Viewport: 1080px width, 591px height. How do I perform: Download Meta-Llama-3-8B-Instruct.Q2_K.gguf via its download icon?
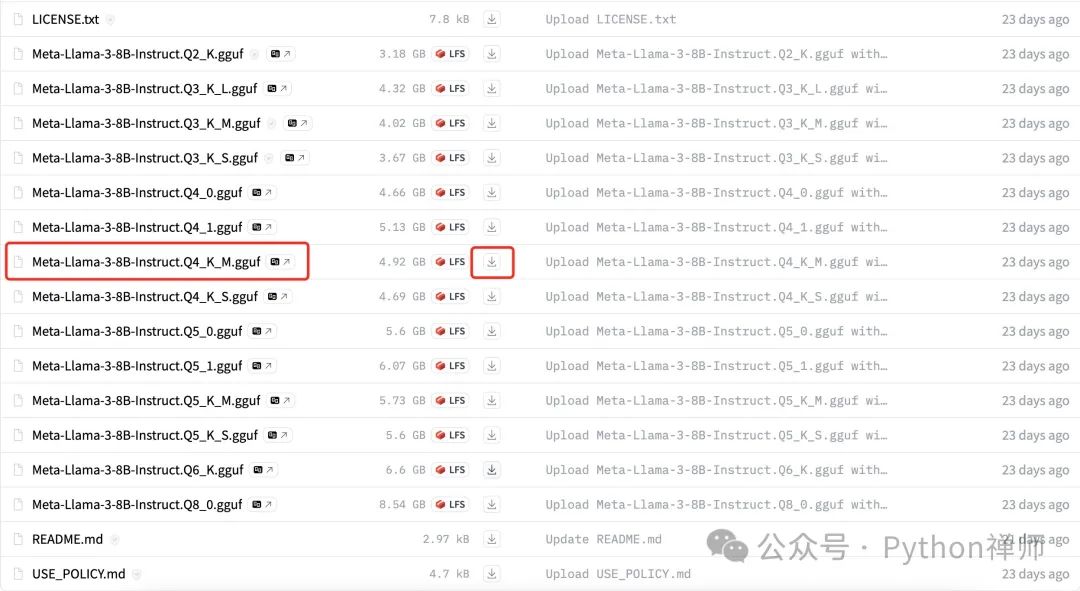[492, 54]
